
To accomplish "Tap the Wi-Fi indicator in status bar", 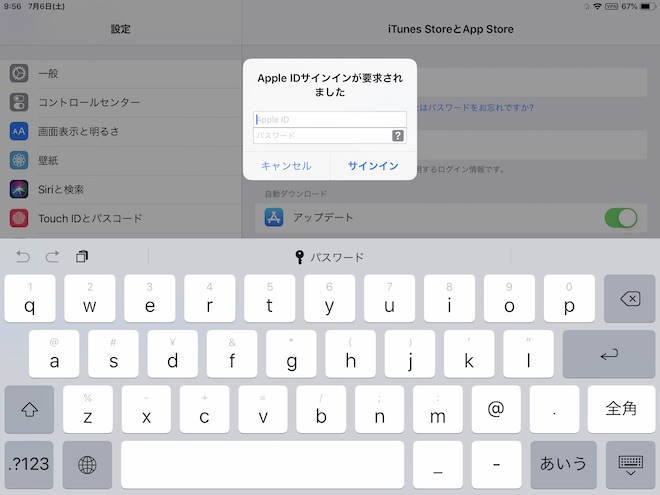I will pyautogui.click(x=597, y=6).
